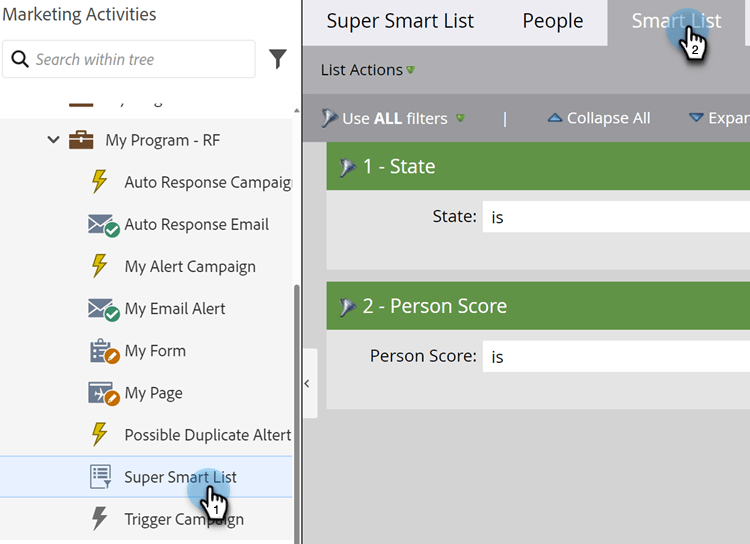Click the Auto Response Campaign lightning icon

click(x=99, y=182)
